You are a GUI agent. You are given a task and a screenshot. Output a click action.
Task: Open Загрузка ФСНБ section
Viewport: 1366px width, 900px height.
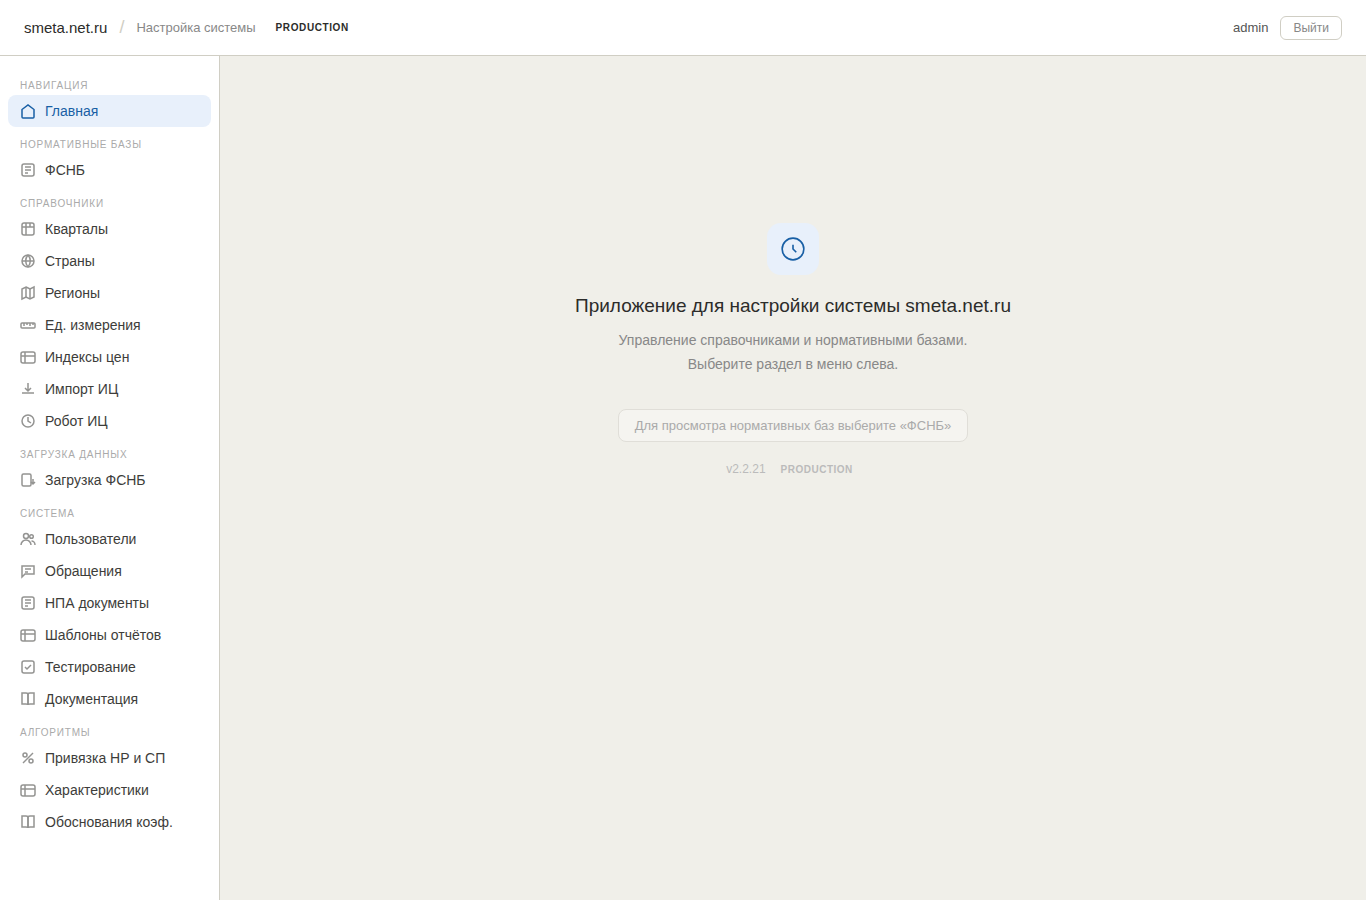click(x=109, y=480)
